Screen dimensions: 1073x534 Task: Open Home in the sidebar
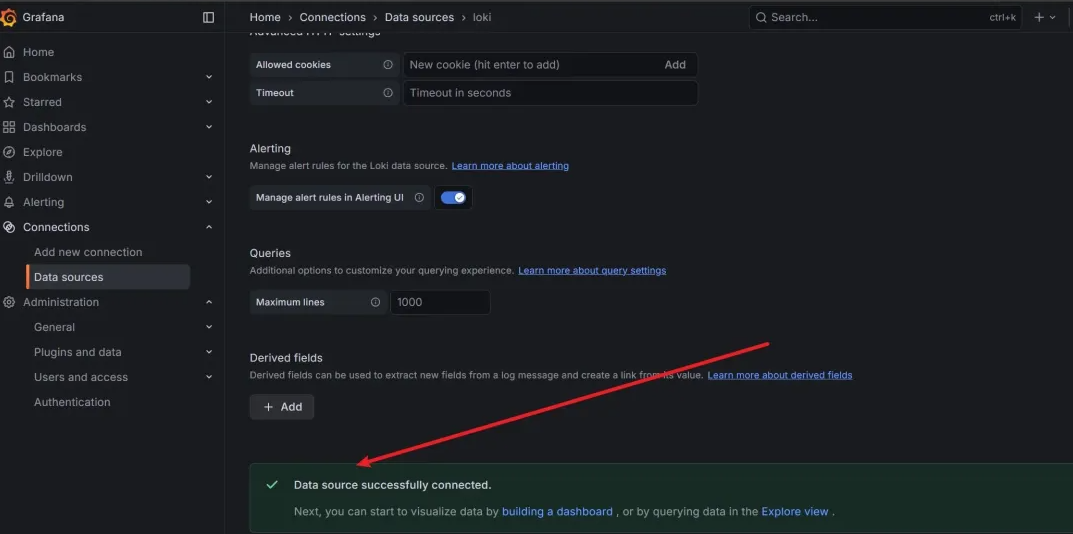[38, 52]
